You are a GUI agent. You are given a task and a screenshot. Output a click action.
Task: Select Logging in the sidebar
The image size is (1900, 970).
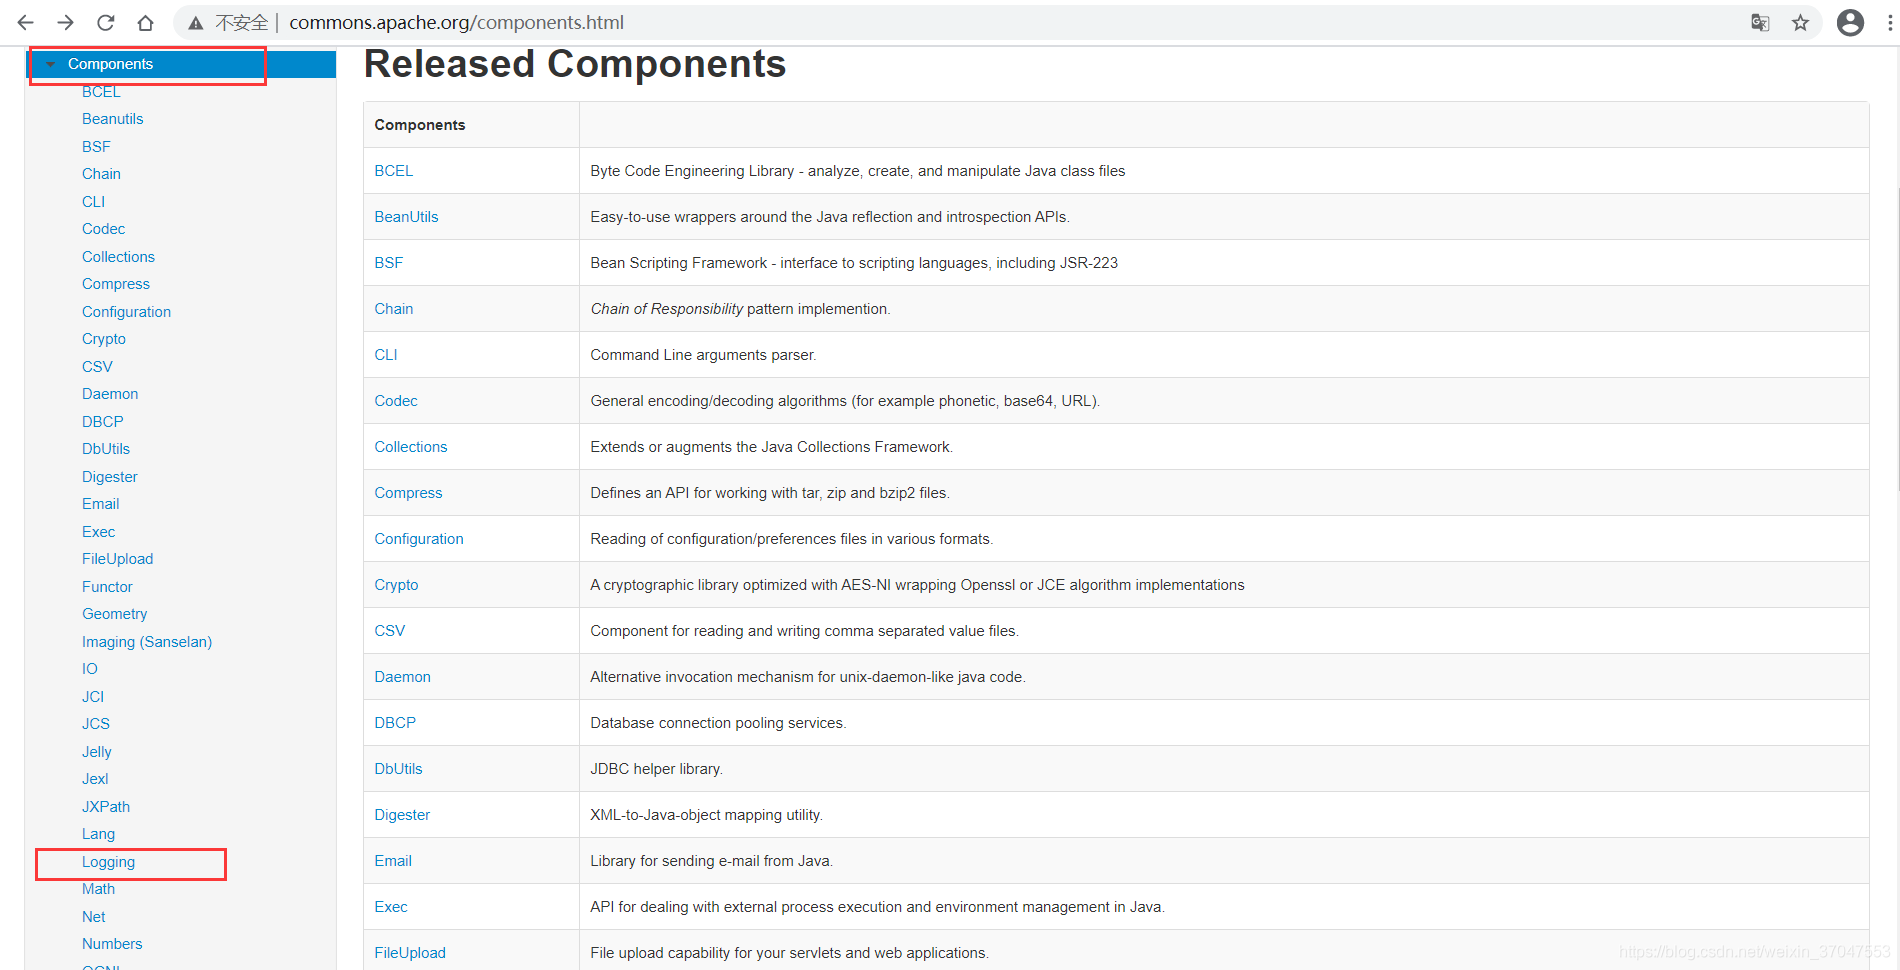click(108, 861)
